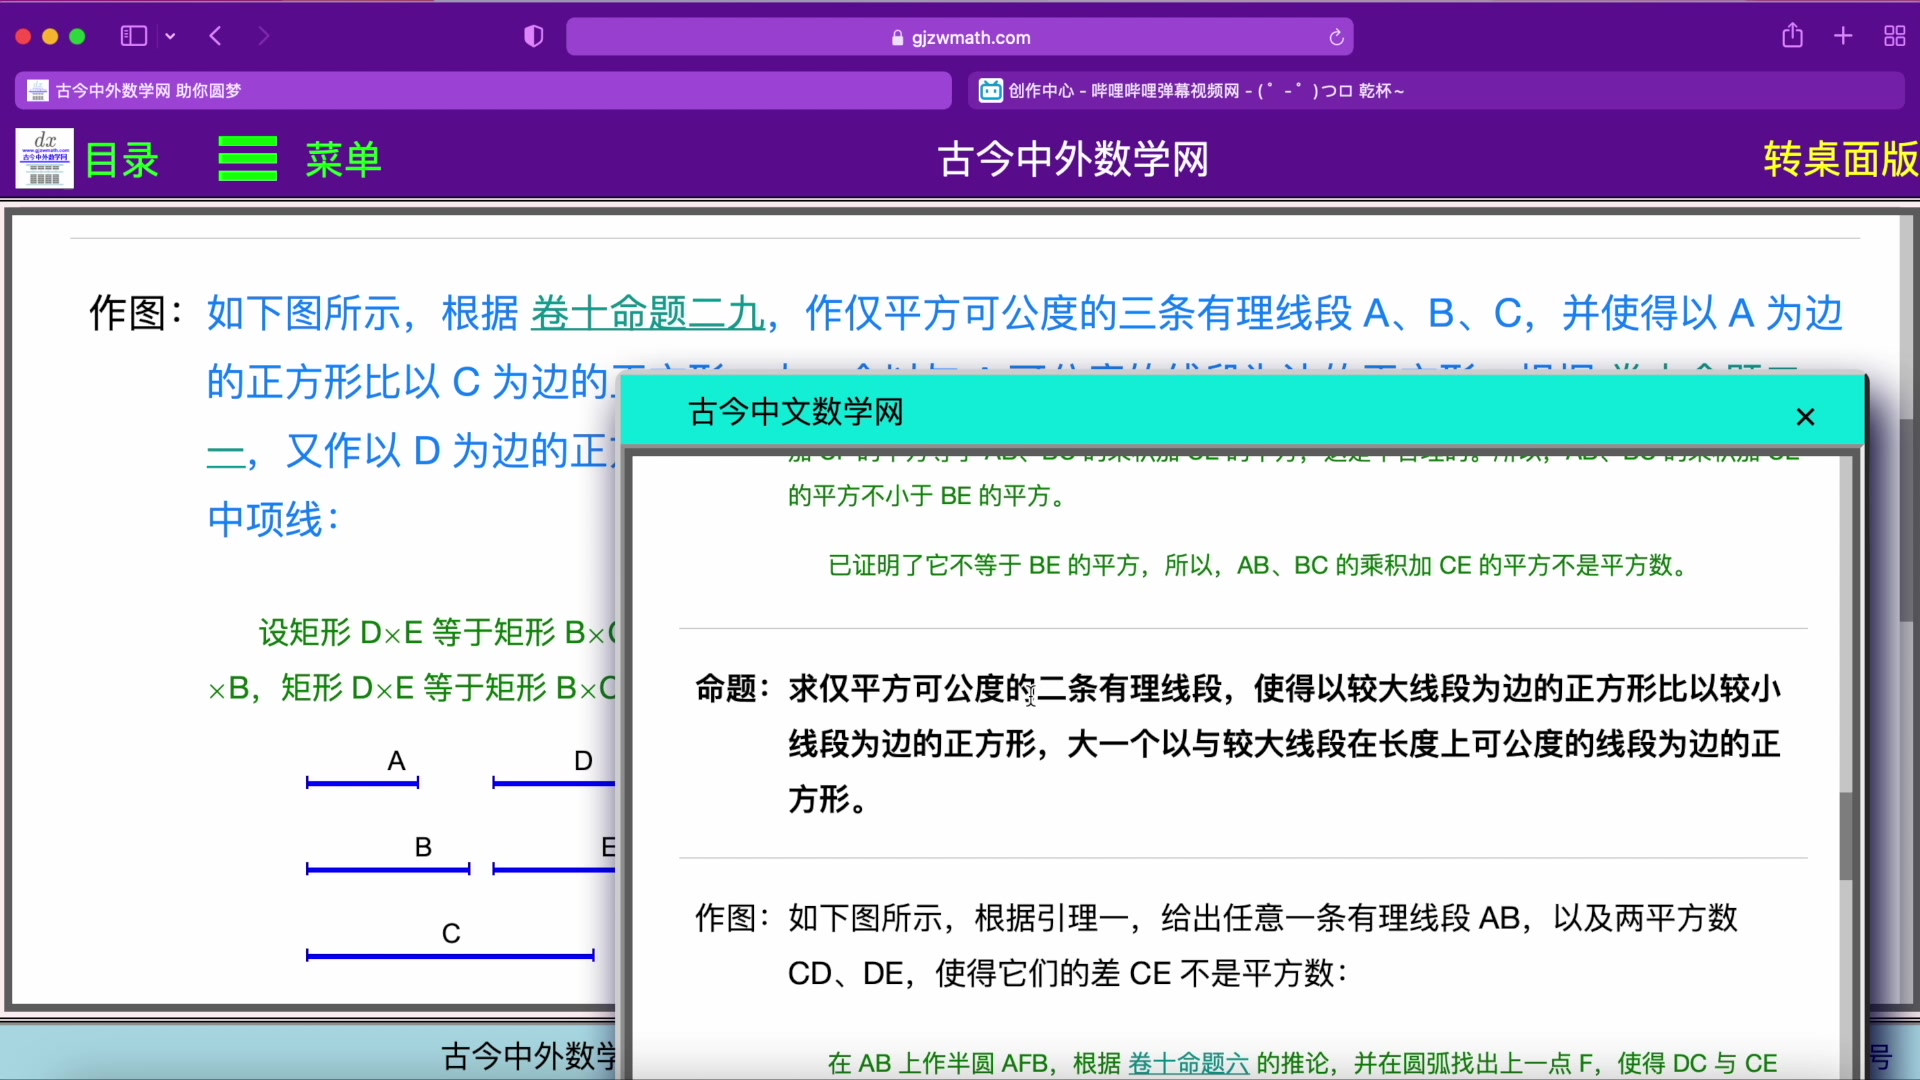
Task: Switch to 古今中外数学网 助你圆梦 tab
Action: (x=483, y=90)
